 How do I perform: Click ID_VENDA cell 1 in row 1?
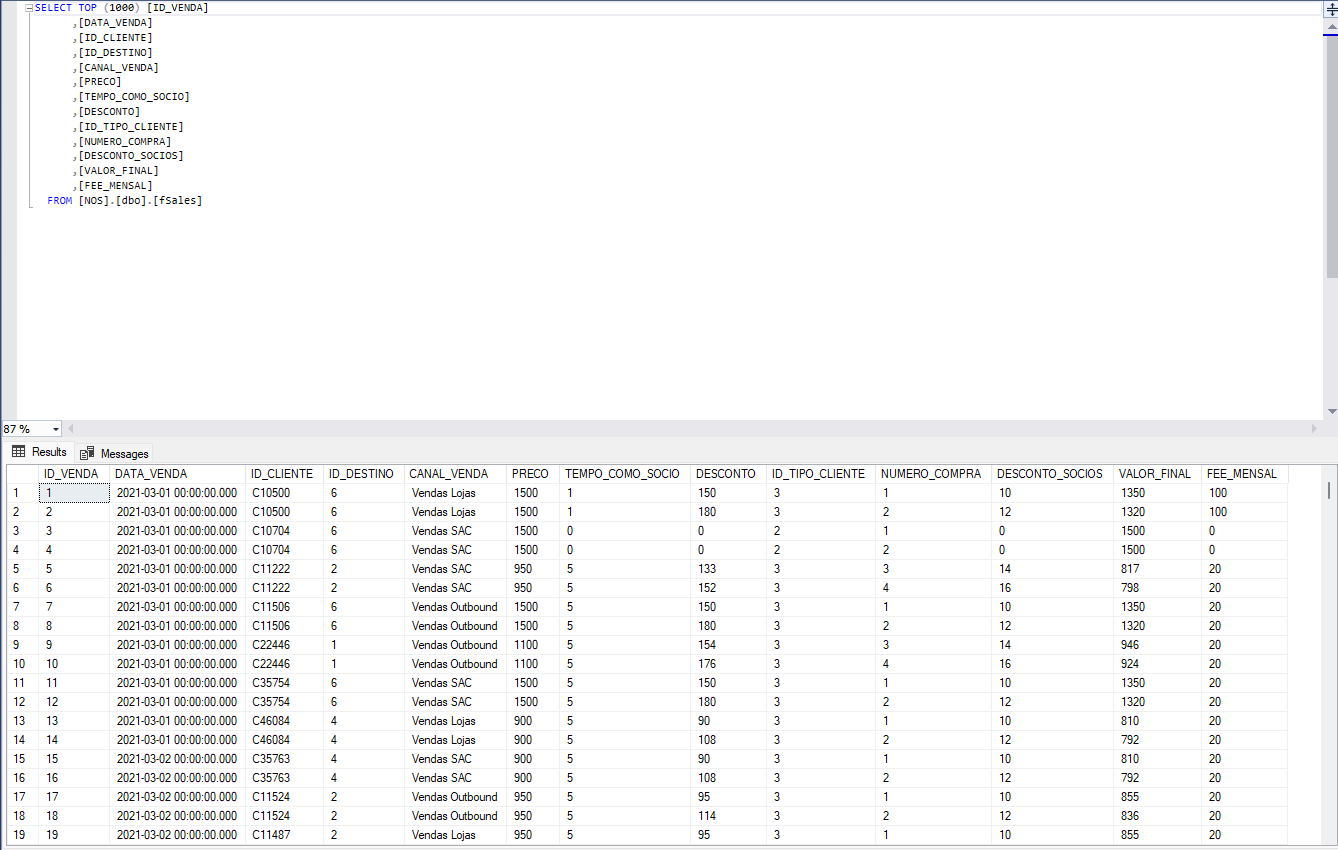coord(74,493)
